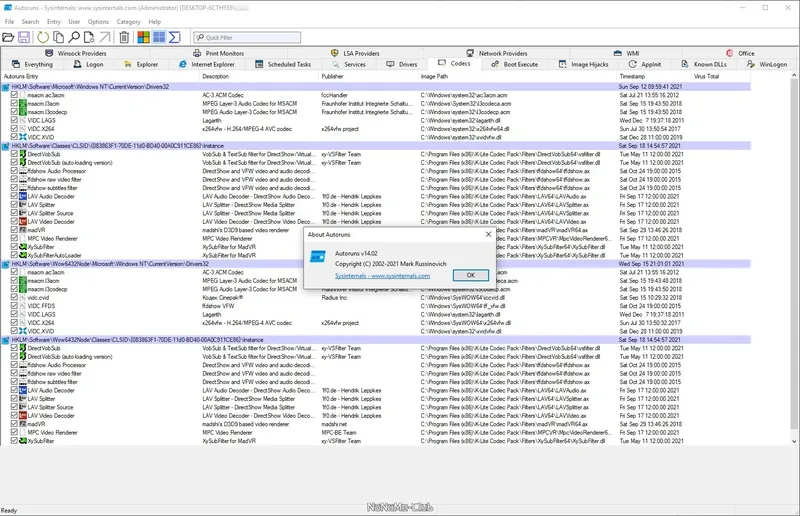This screenshot has width=800, height=516.
Task: Click the first LAV Audio Decoder icon
Action: (23, 196)
